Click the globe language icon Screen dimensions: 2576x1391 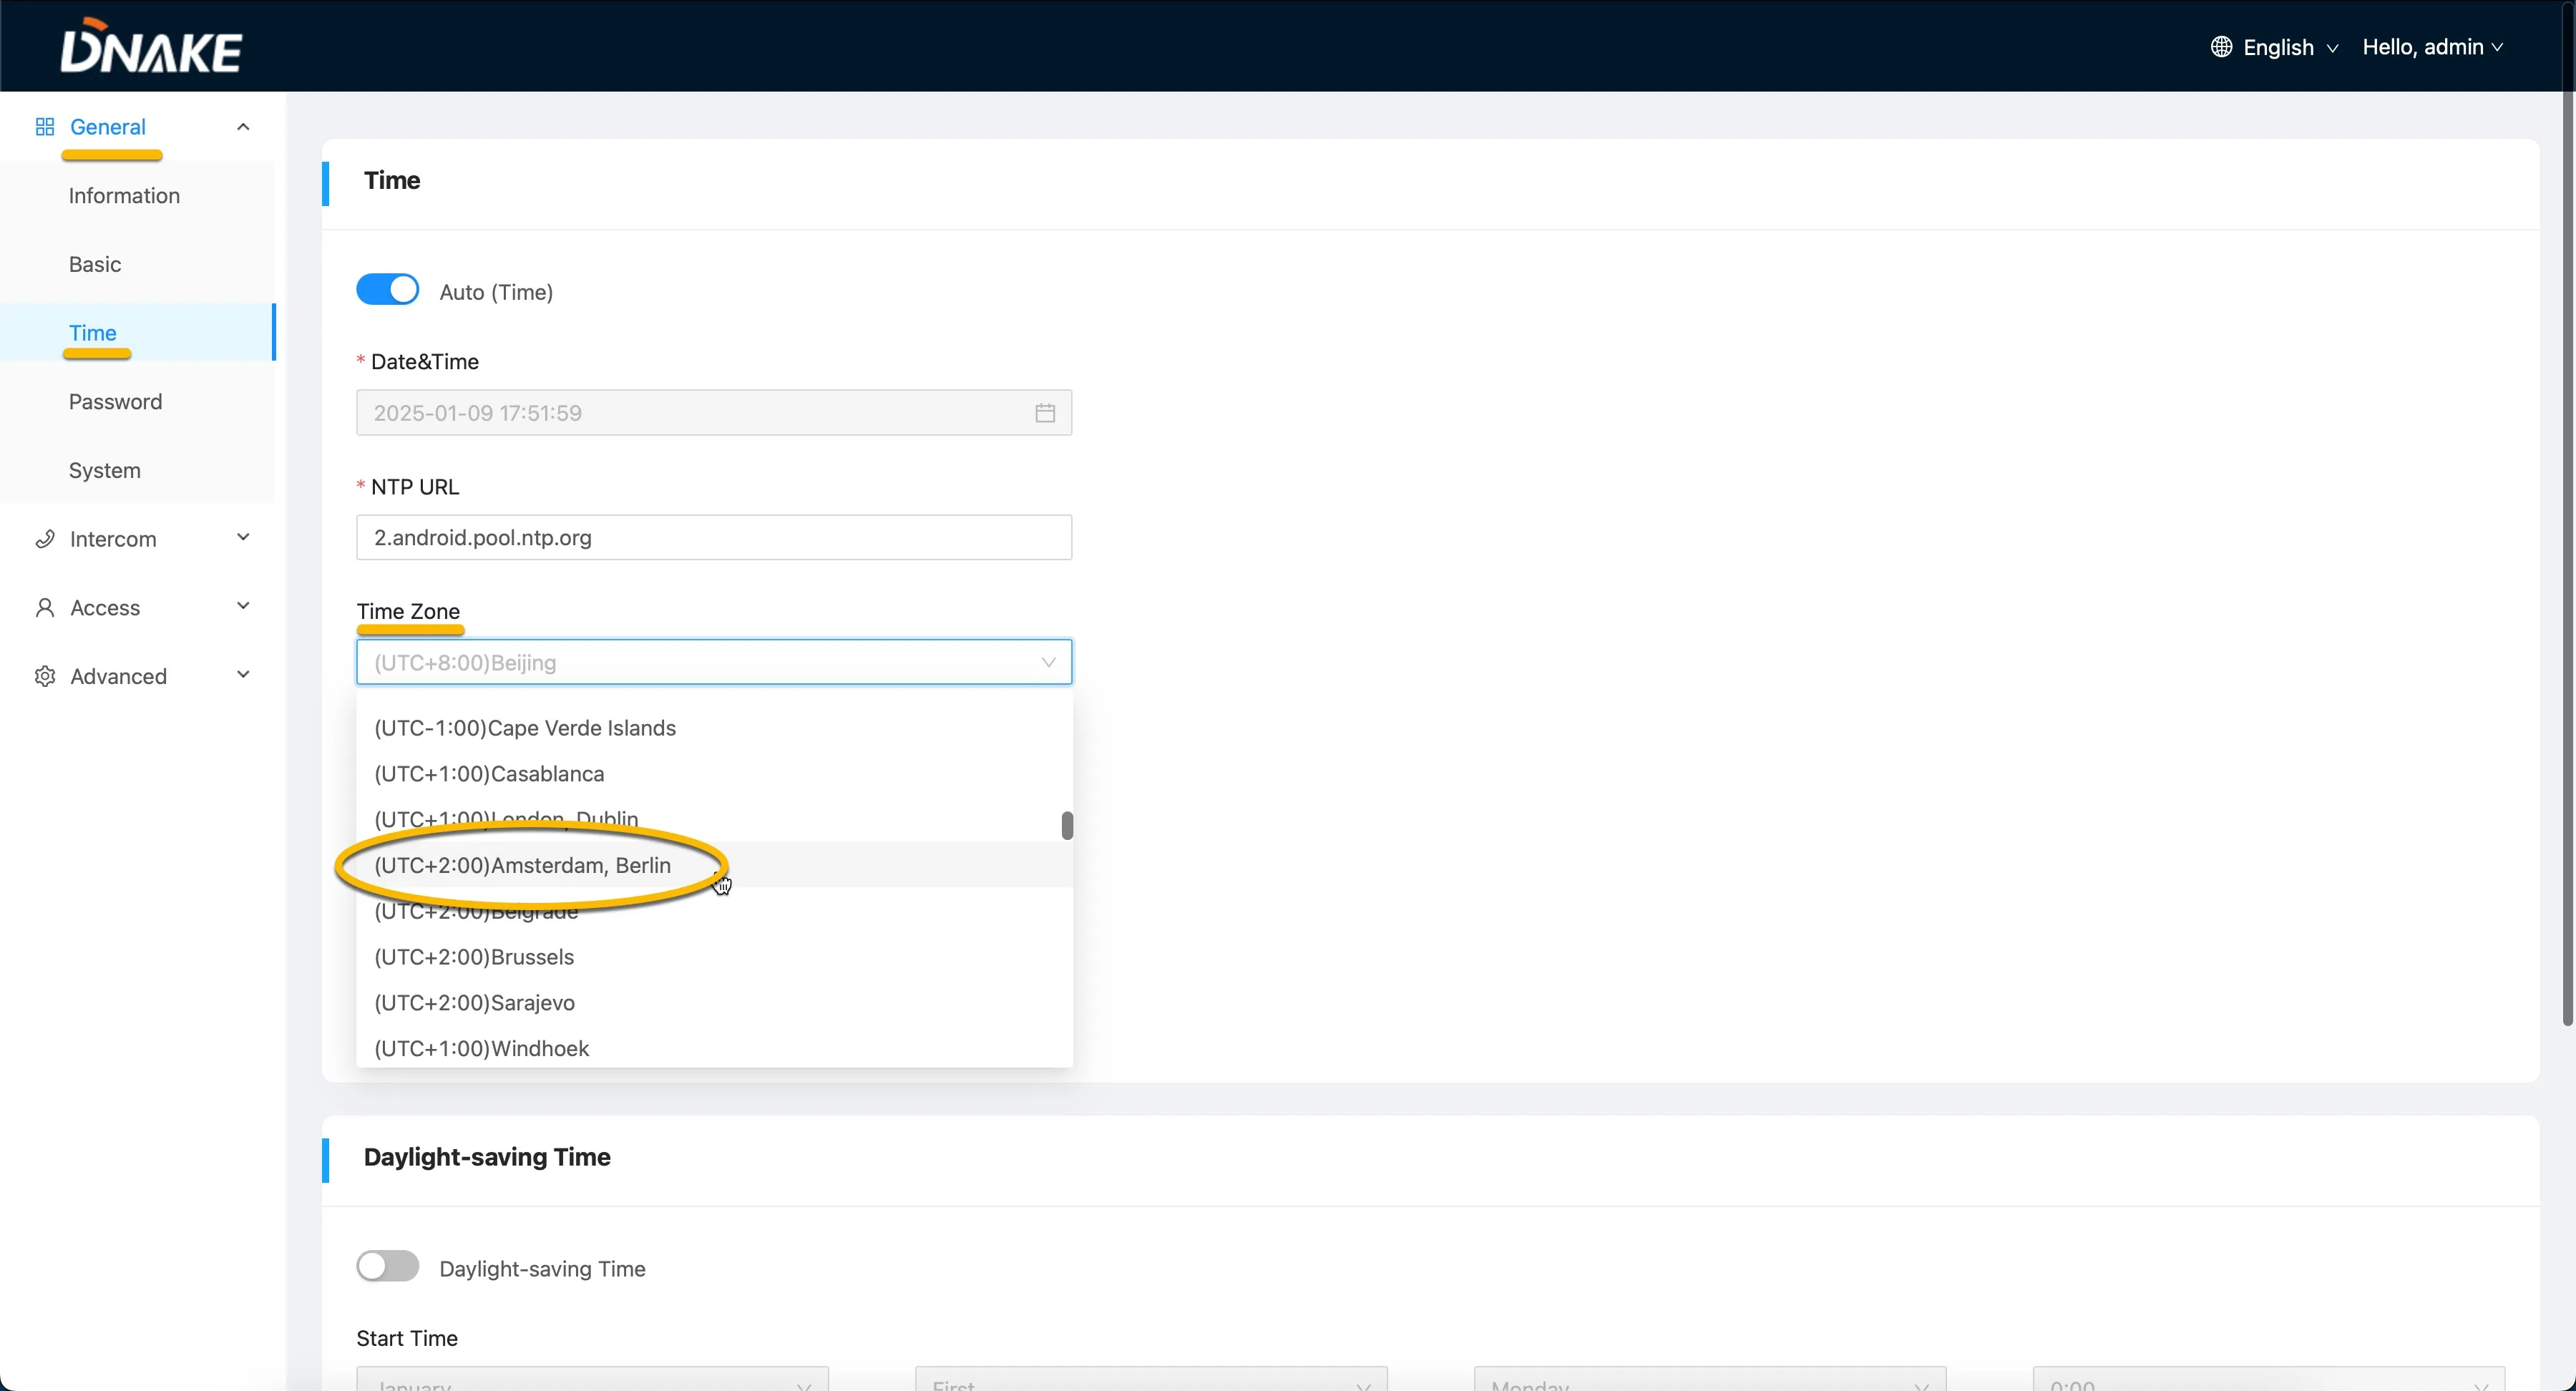pyautogui.click(x=2221, y=47)
